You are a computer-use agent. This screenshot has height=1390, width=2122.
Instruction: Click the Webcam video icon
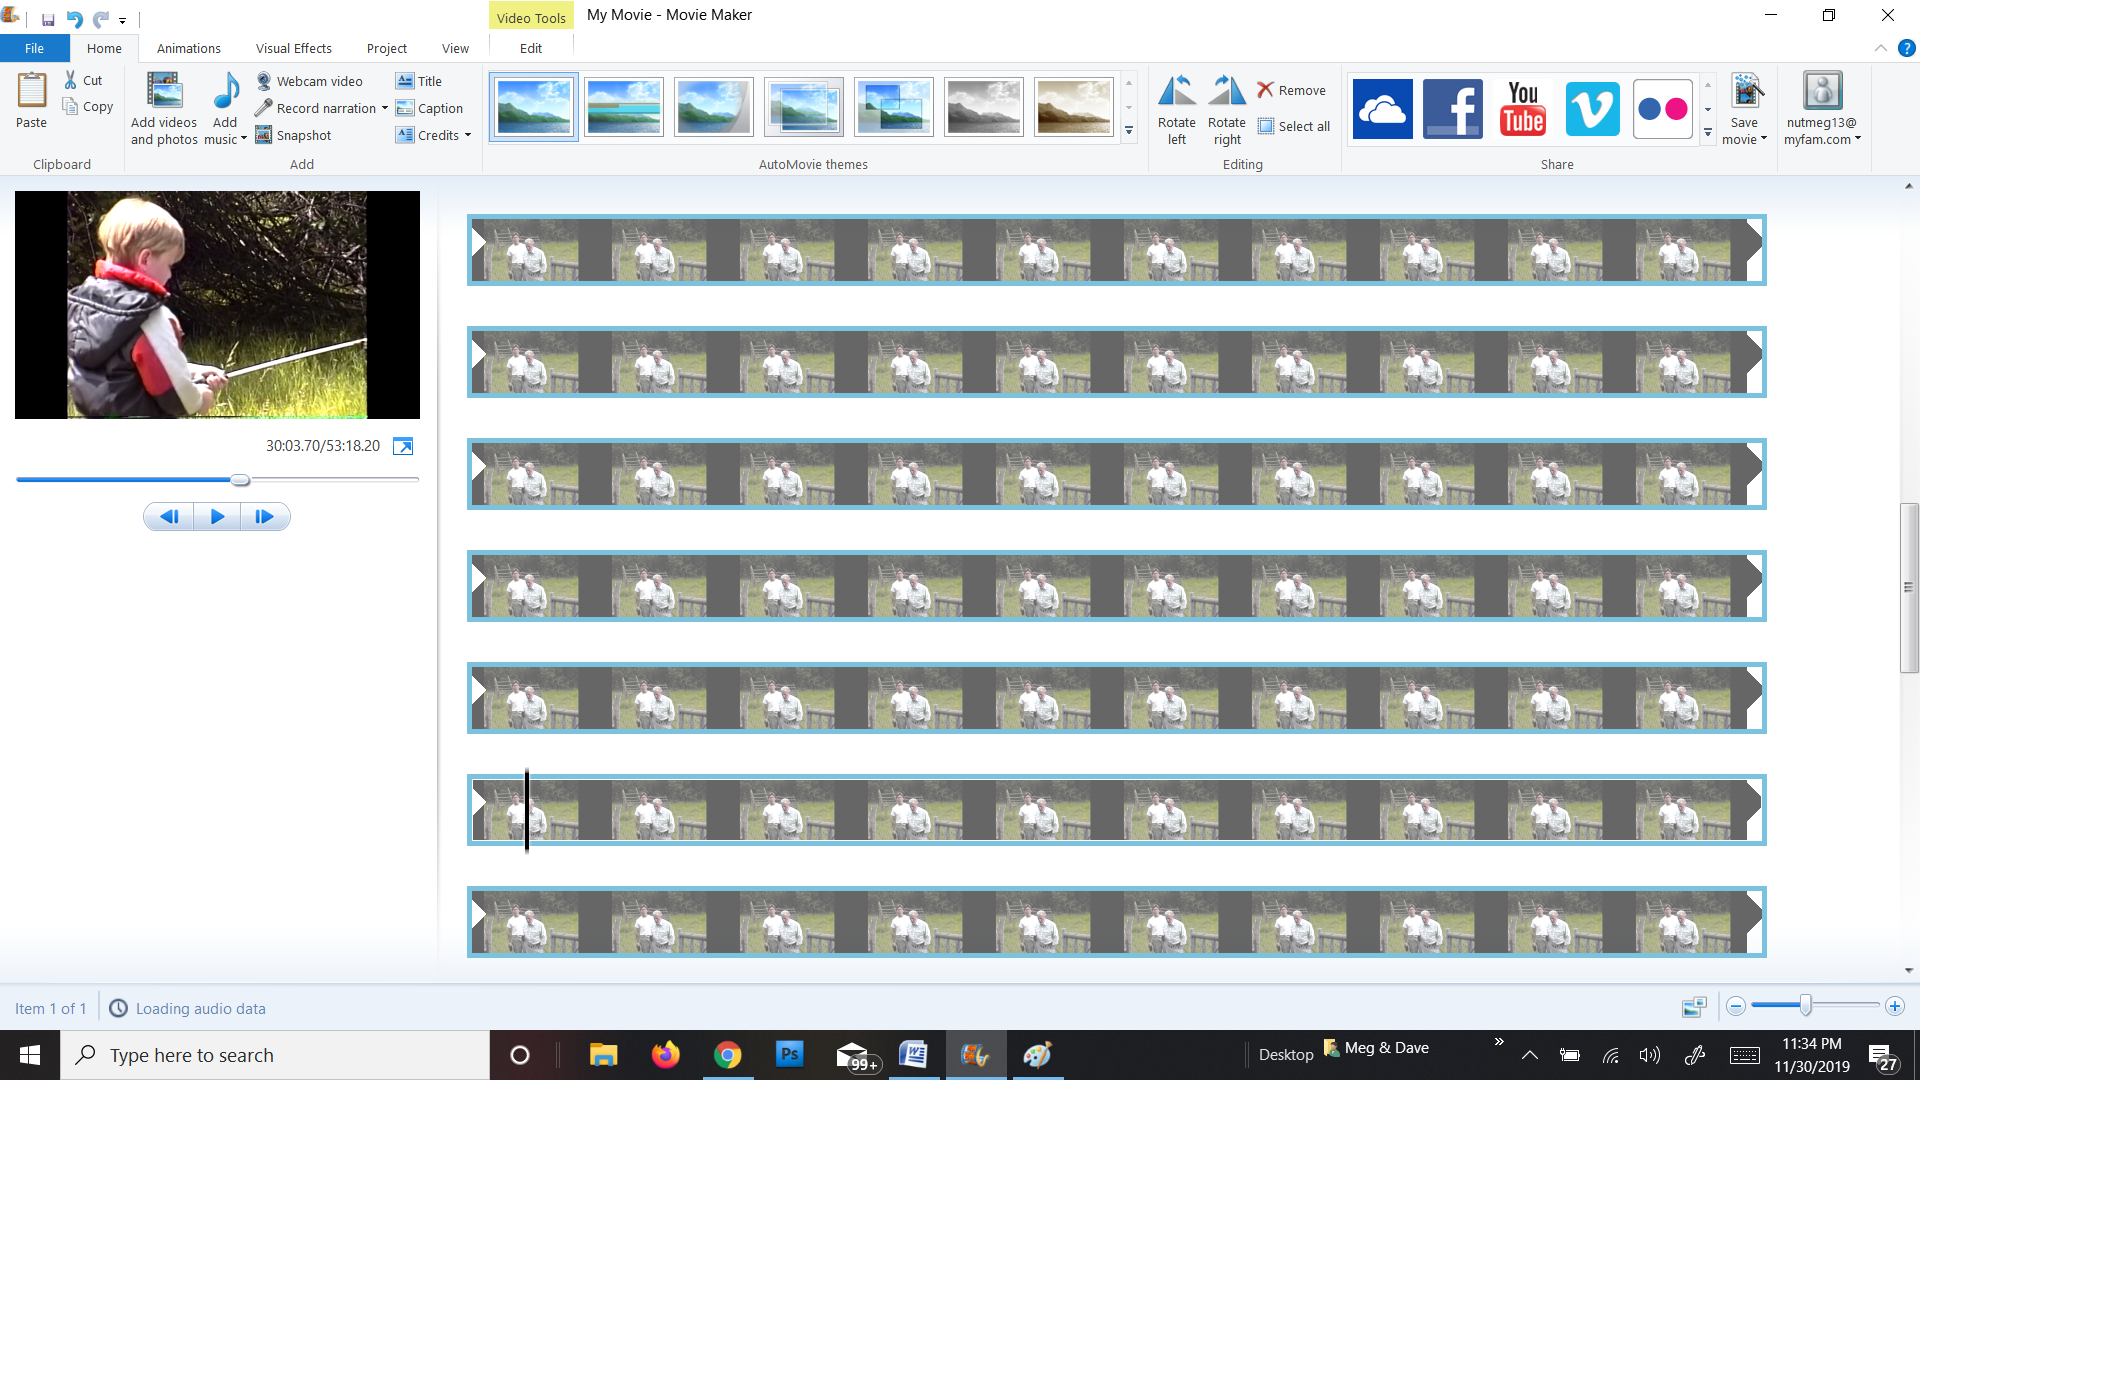[x=264, y=81]
